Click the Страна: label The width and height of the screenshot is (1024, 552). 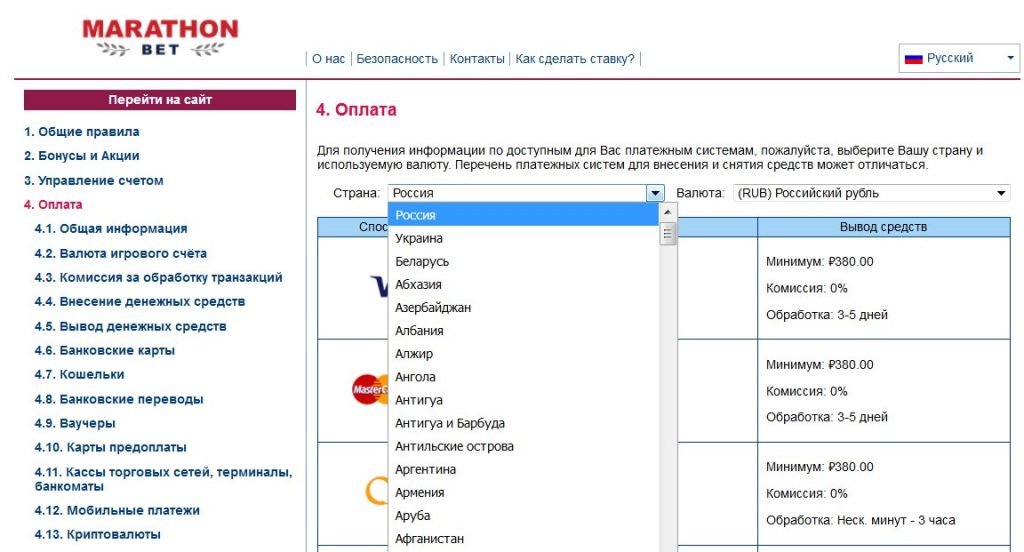[x=357, y=193]
